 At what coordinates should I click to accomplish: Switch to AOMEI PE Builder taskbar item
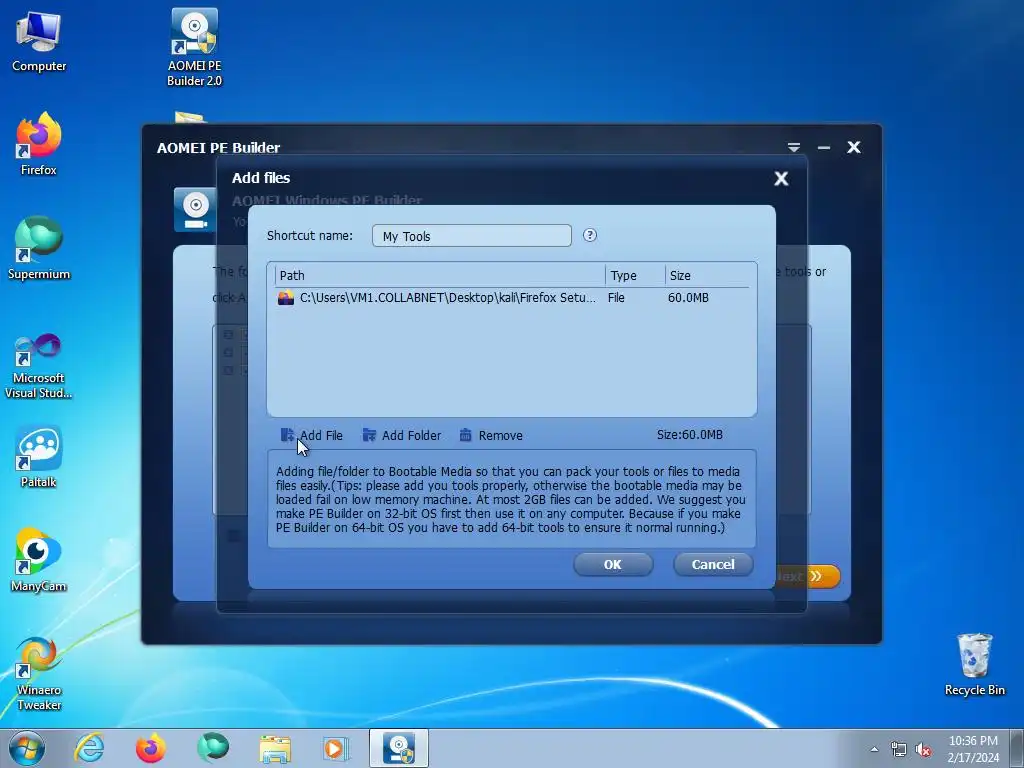click(399, 748)
